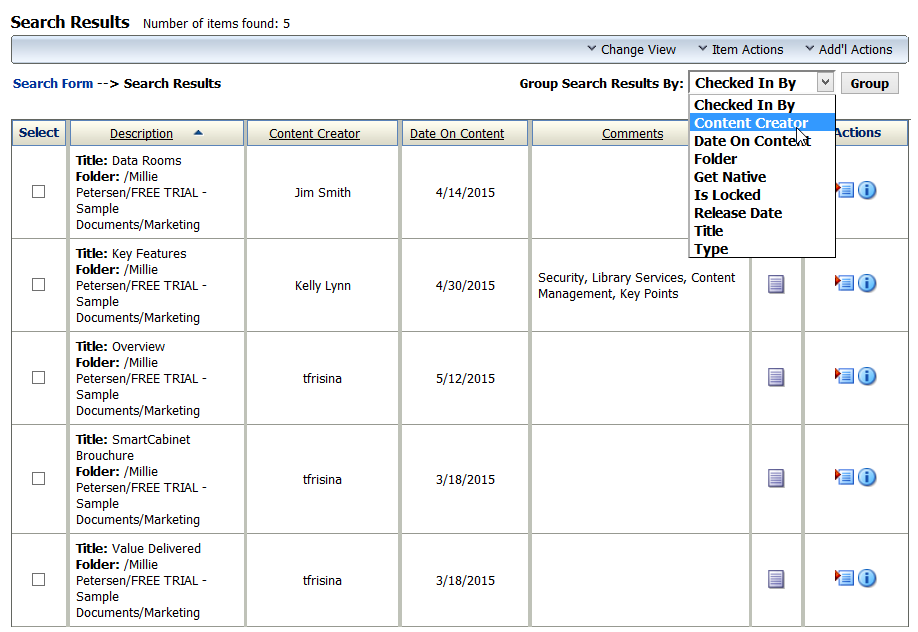The image size is (918, 632).
Task: Check the select box for Overview
Action: (x=38, y=377)
